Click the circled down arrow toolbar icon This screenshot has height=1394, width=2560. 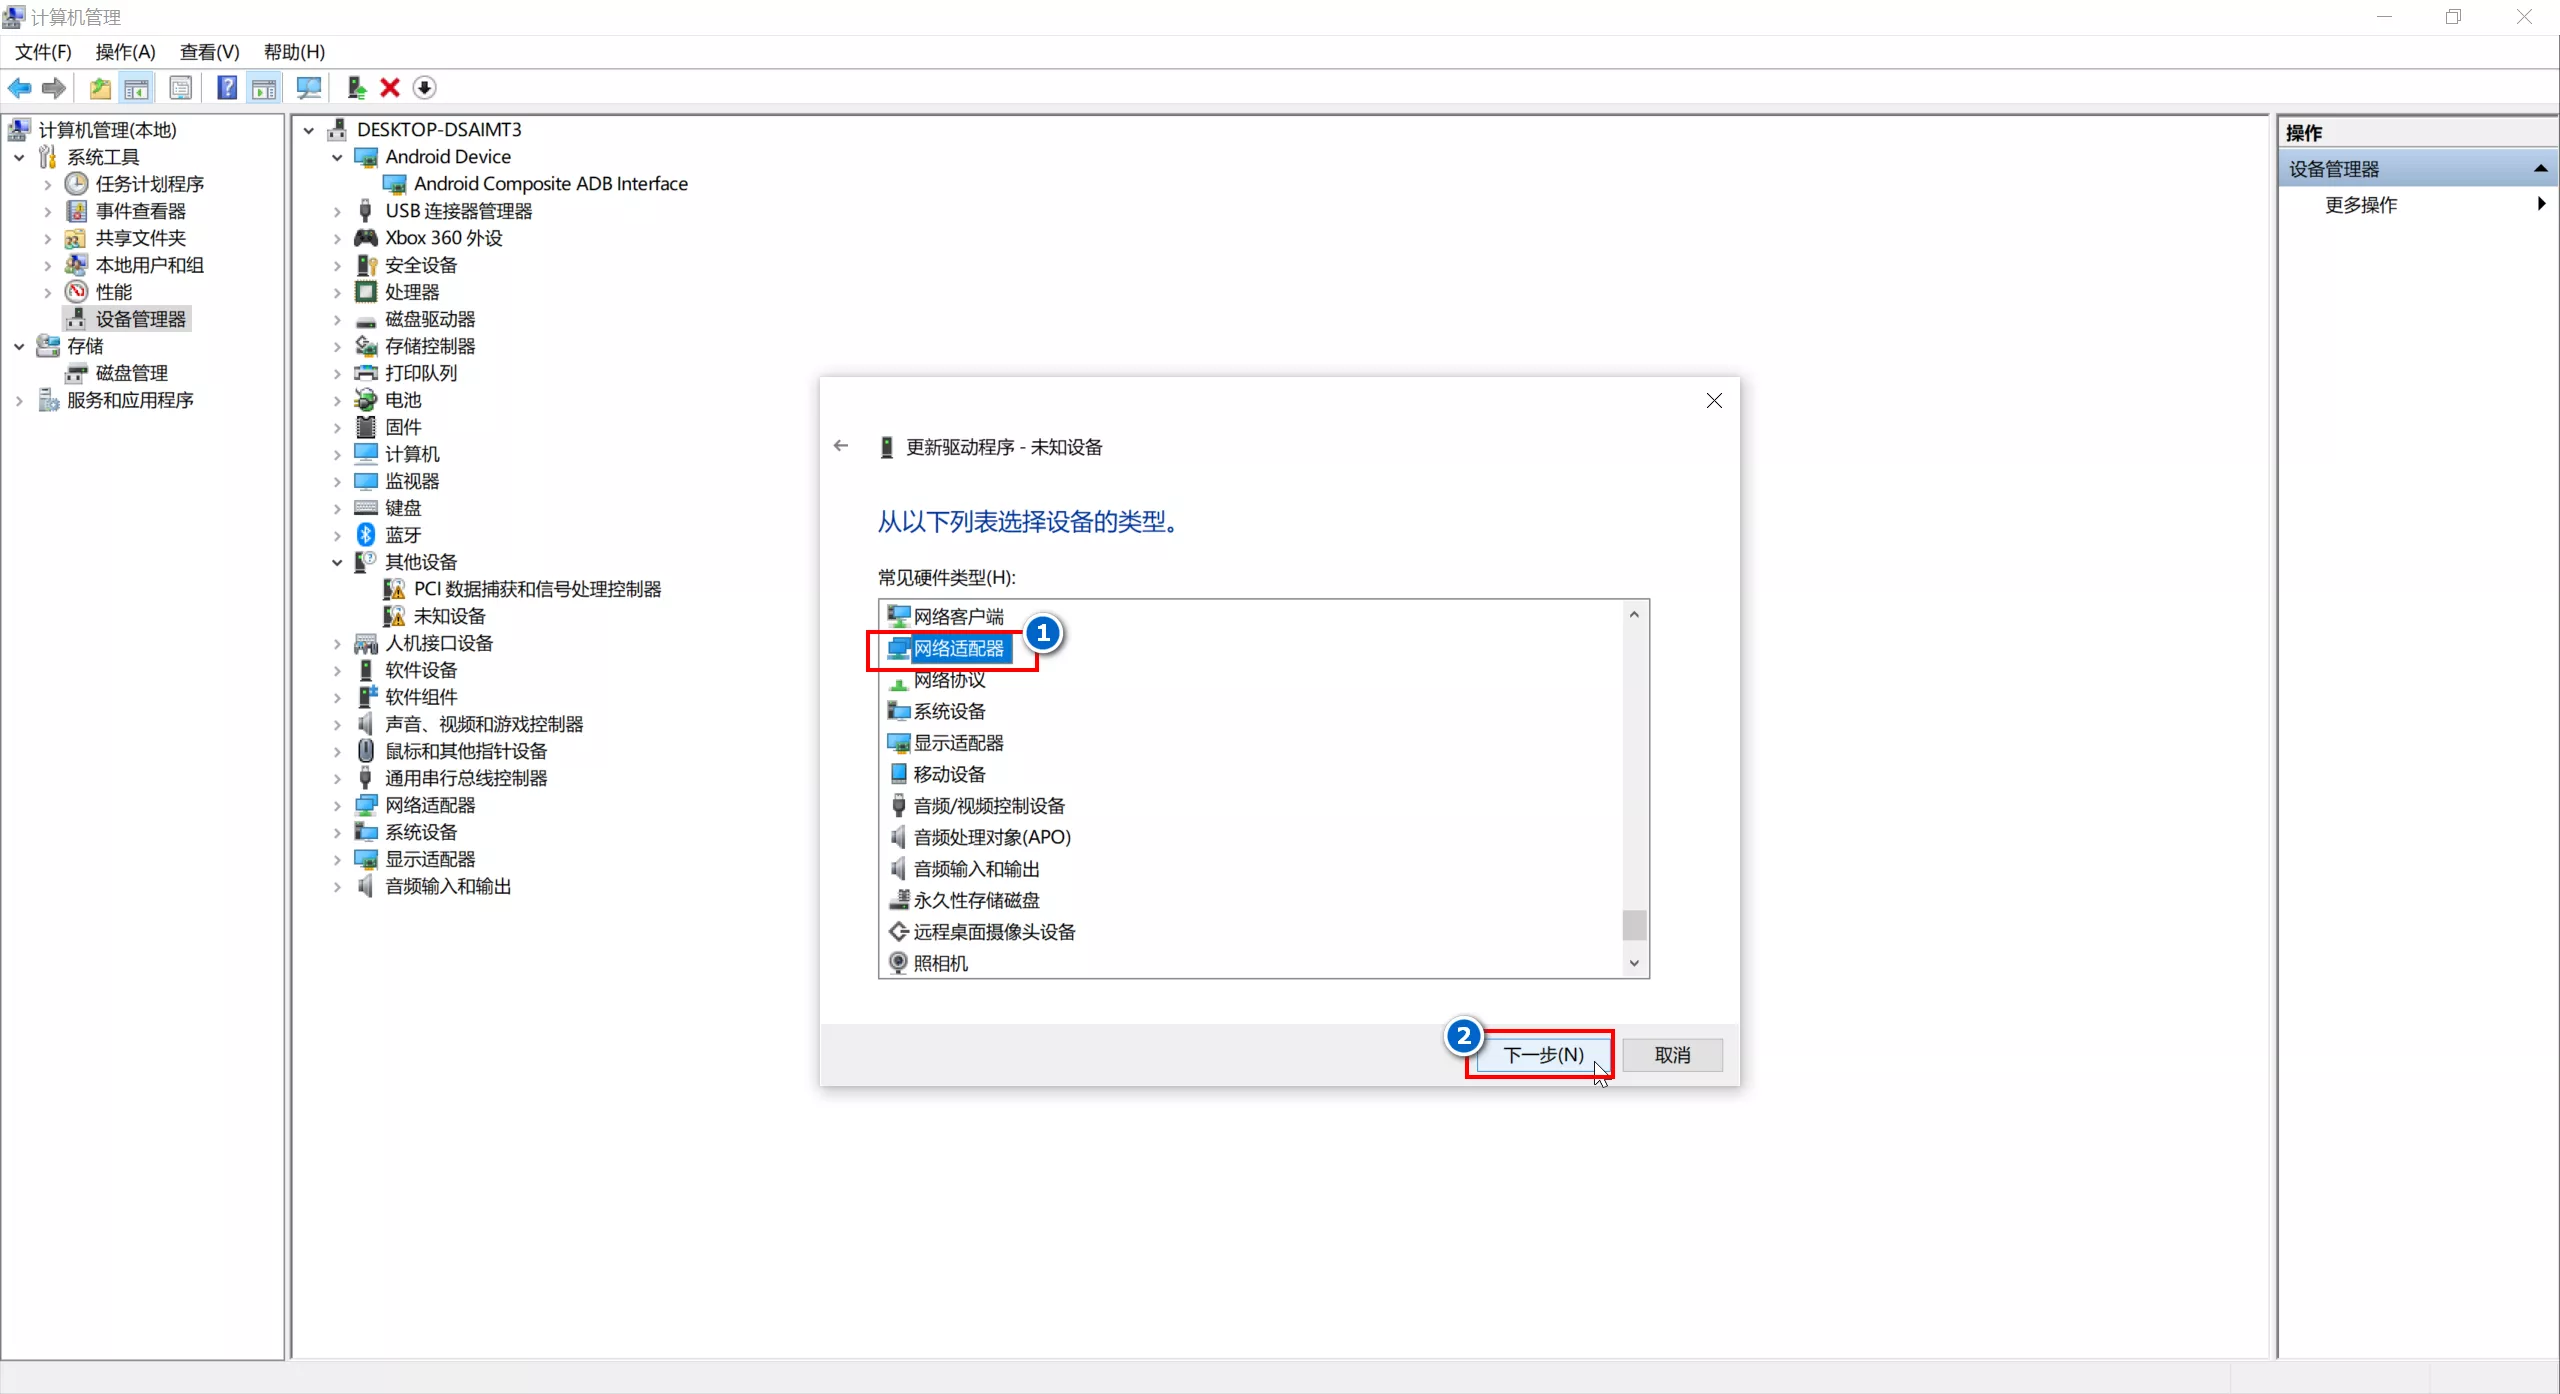coord(424,88)
